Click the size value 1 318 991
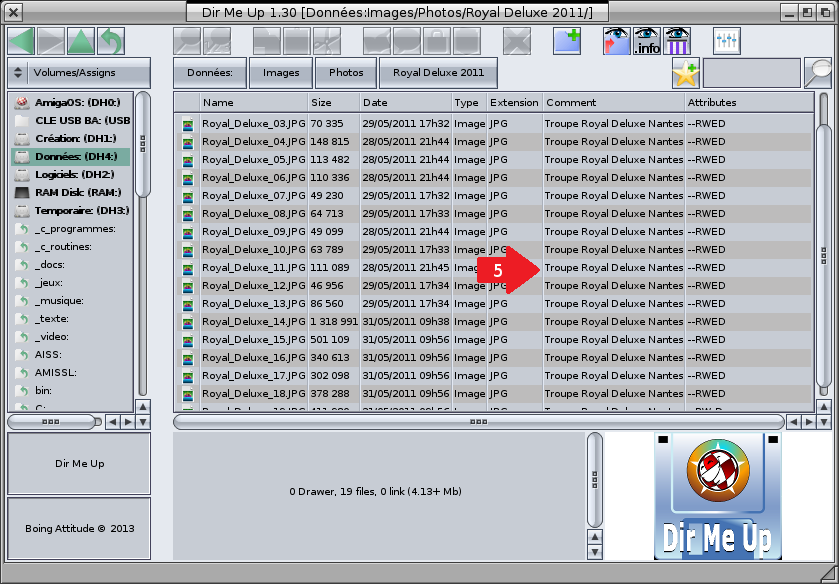The height and width of the screenshot is (584, 839). (334, 322)
